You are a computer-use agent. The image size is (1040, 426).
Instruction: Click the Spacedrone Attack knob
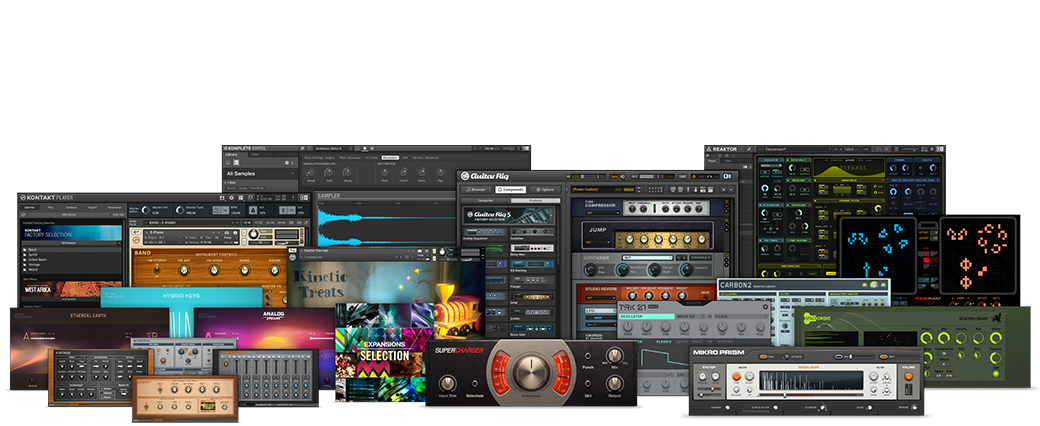[927, 338]
